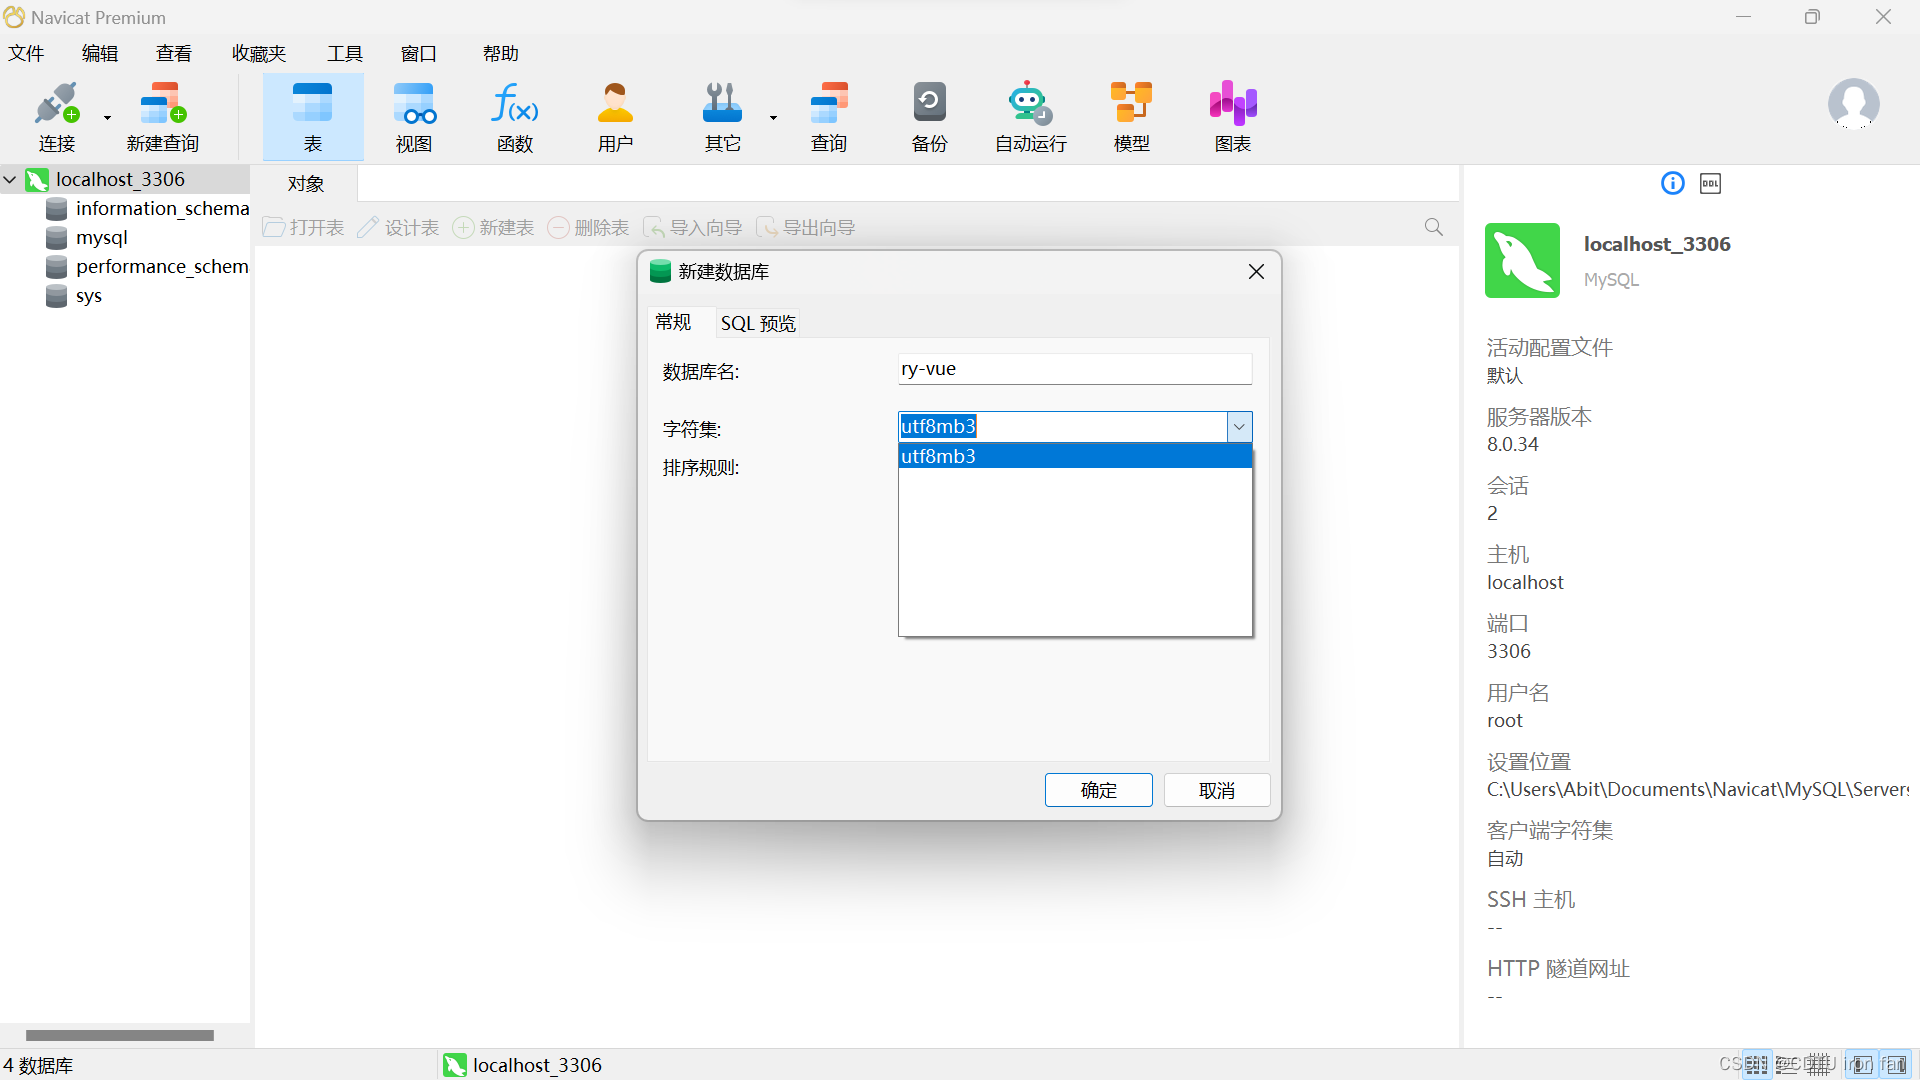Collapse the localhost_3306 connection tree
The height and width of the screenshot is (1080, 1920).
point(11,180)
